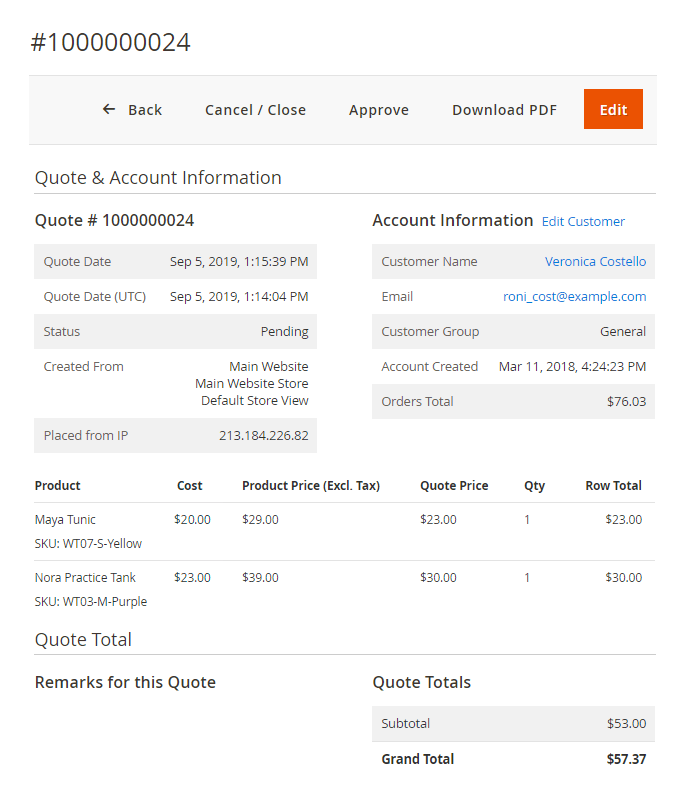Download the quote as PDF
The width and height of the screenshot is (685, 795).
(x=504, y=110)
